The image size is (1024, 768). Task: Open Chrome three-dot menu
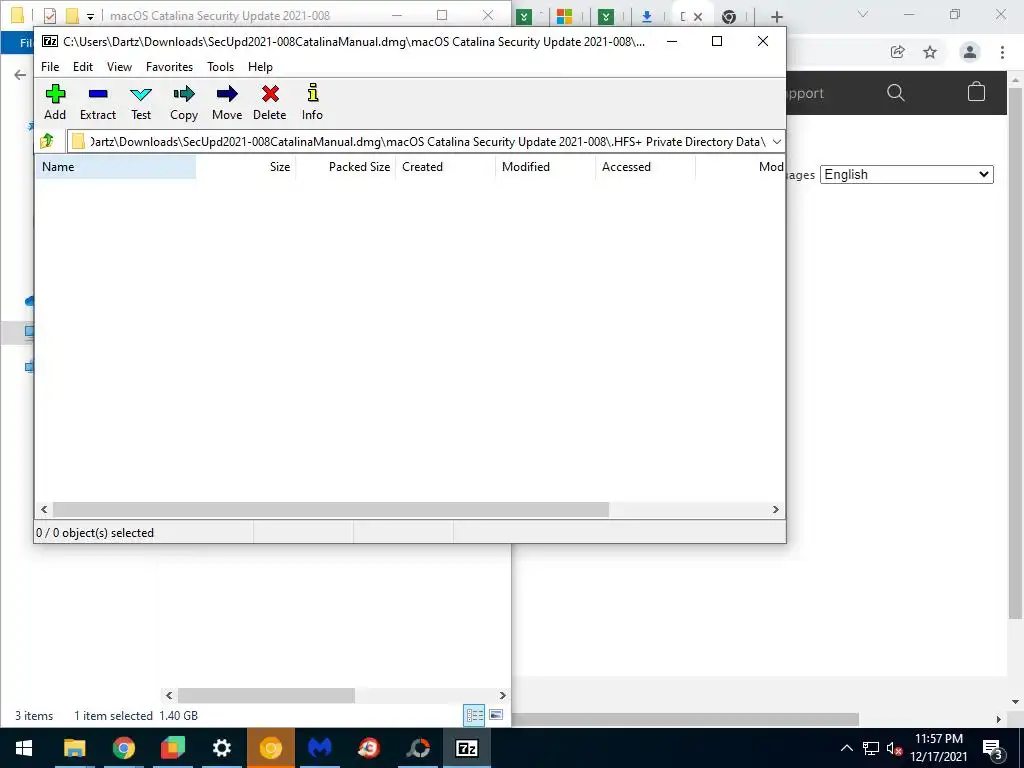[1002, 52]
